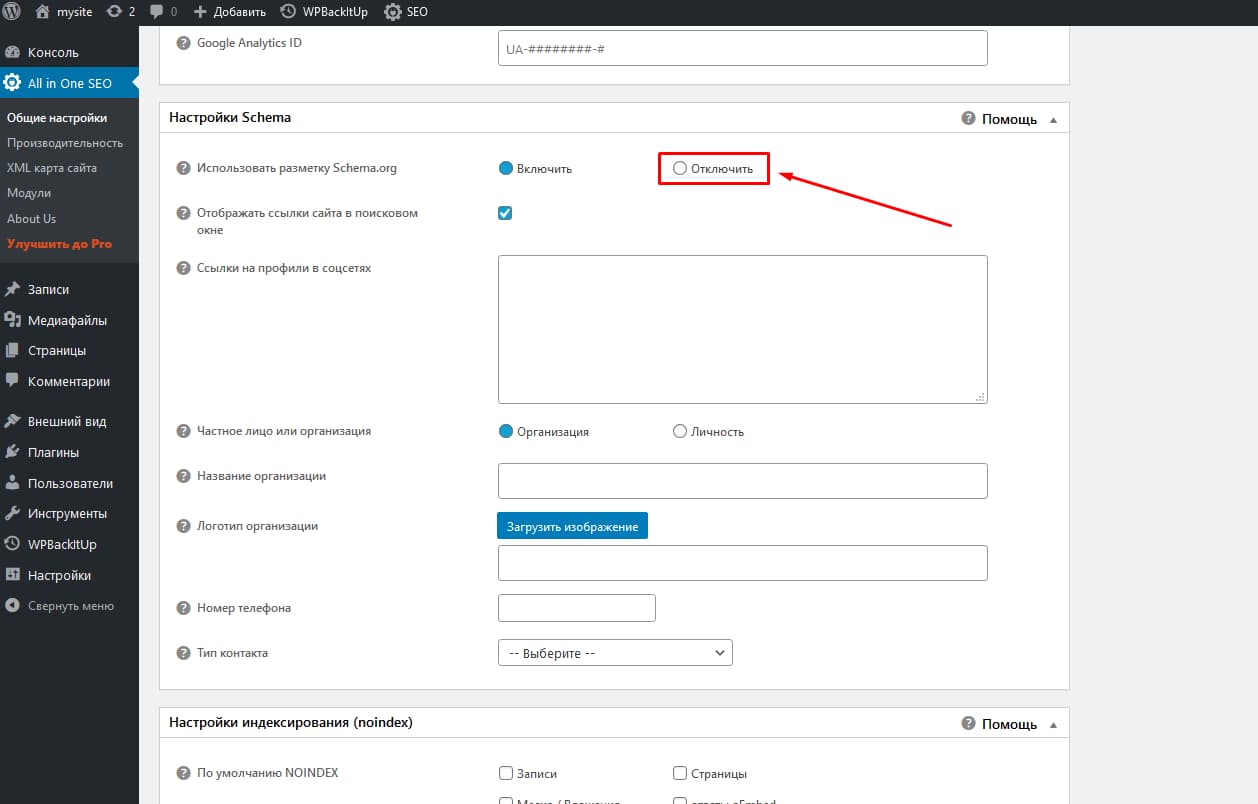
Task: Collapse the noindex settings panel
Action: (x=1052, y=722)
